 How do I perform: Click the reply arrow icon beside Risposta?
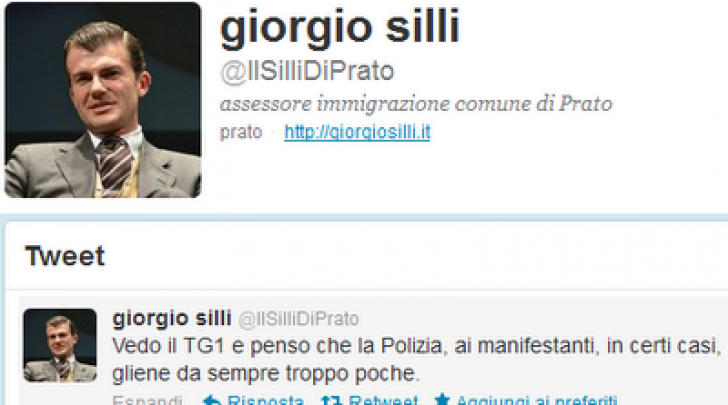(212, 400)
